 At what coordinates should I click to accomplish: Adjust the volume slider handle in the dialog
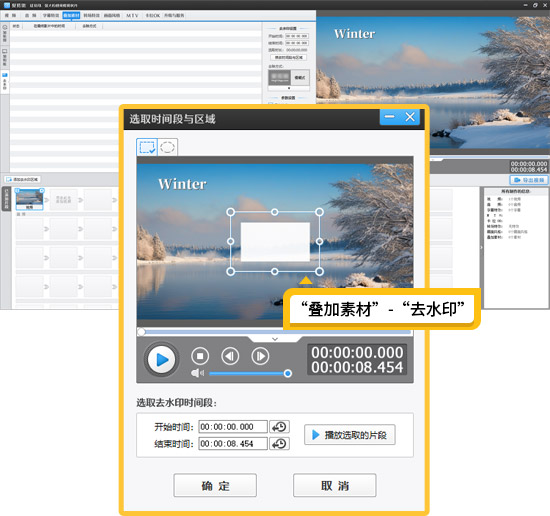288,374
